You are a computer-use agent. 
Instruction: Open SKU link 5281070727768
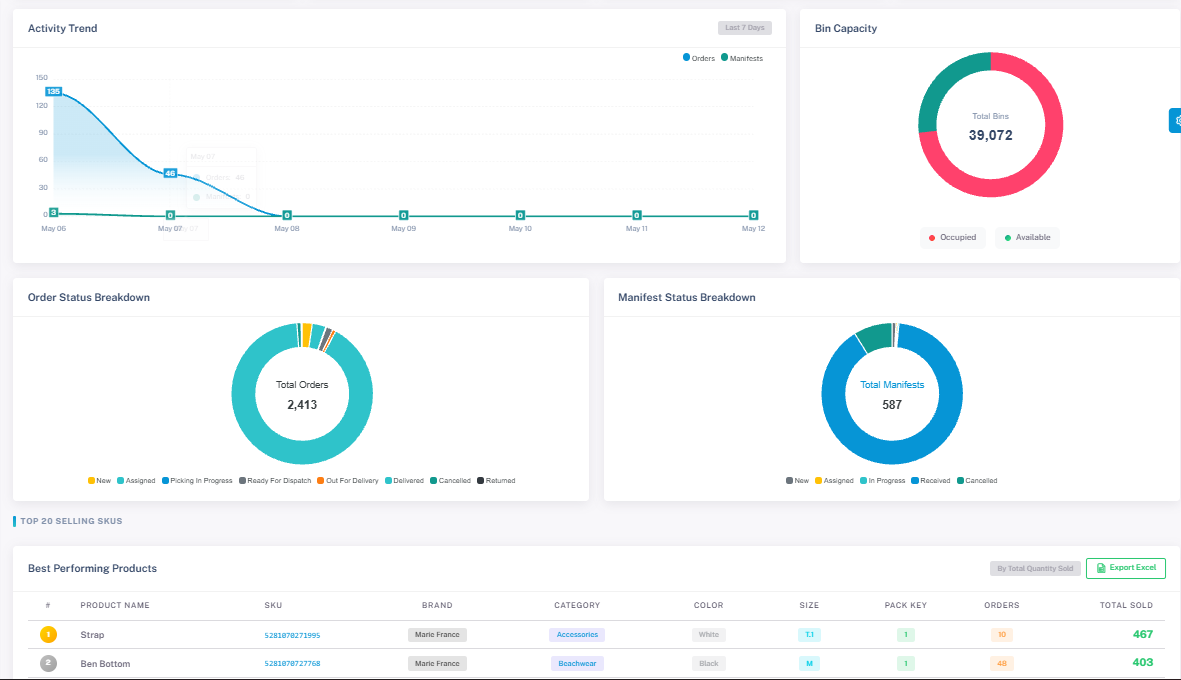[x=292, y=664]
